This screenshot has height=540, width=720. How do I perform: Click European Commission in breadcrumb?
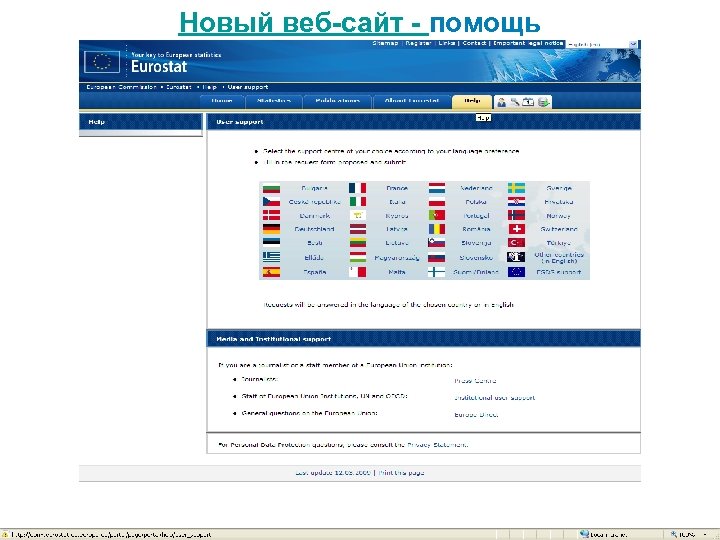point(121,87)
